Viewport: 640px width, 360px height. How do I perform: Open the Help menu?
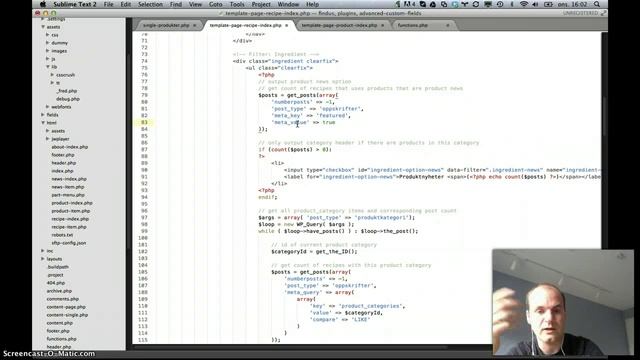point(312,4)
